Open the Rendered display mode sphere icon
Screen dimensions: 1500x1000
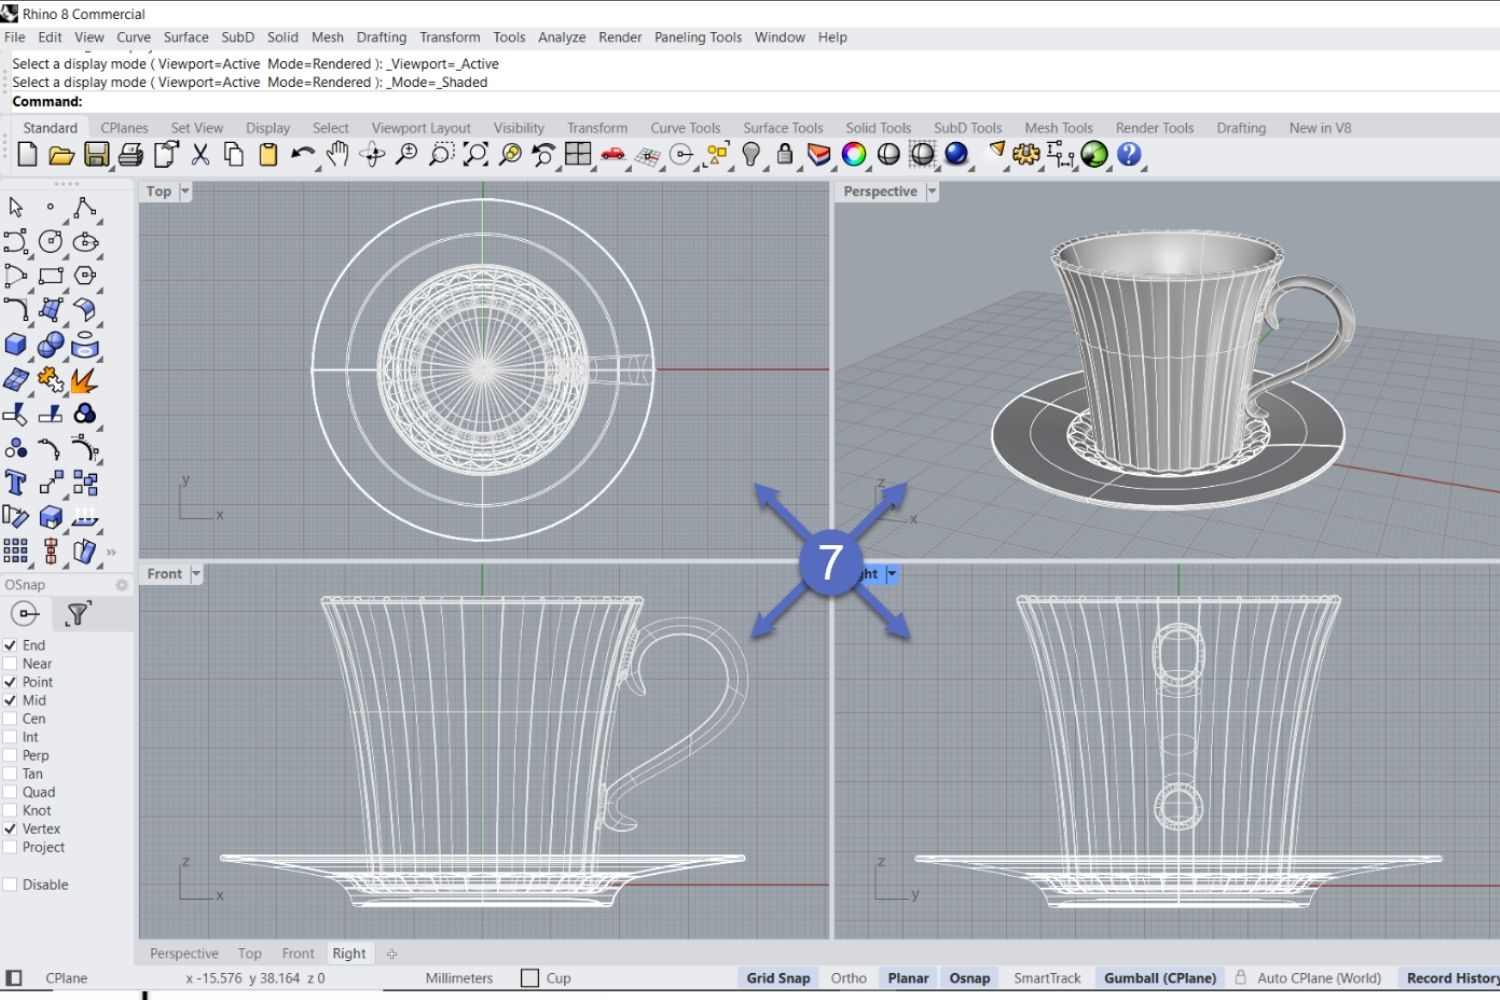(x=956, y=155)
